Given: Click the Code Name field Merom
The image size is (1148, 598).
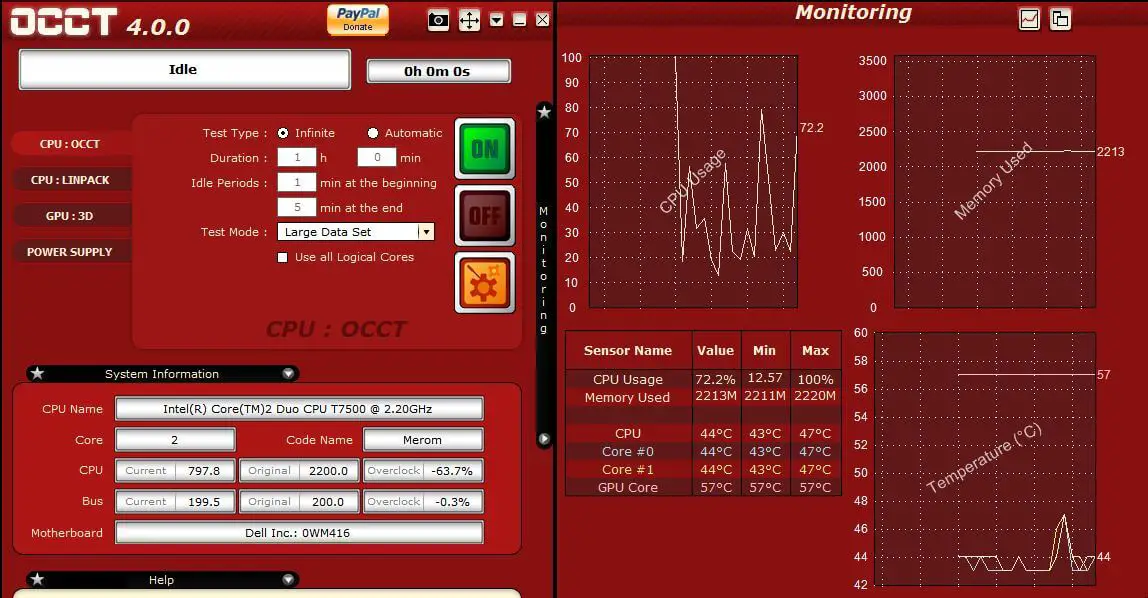Looking at the screenshot, I should click(423, 440).
